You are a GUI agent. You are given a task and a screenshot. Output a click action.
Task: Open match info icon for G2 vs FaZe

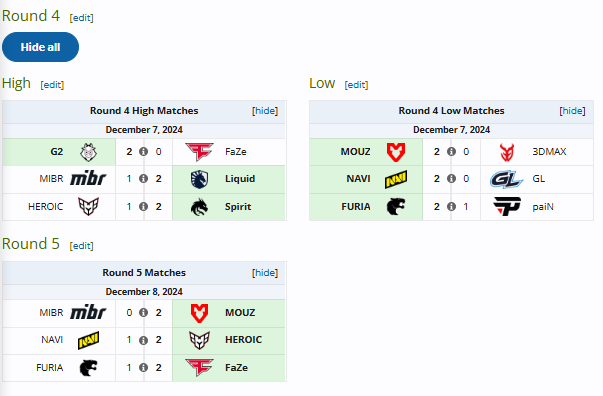coord(143,151)
